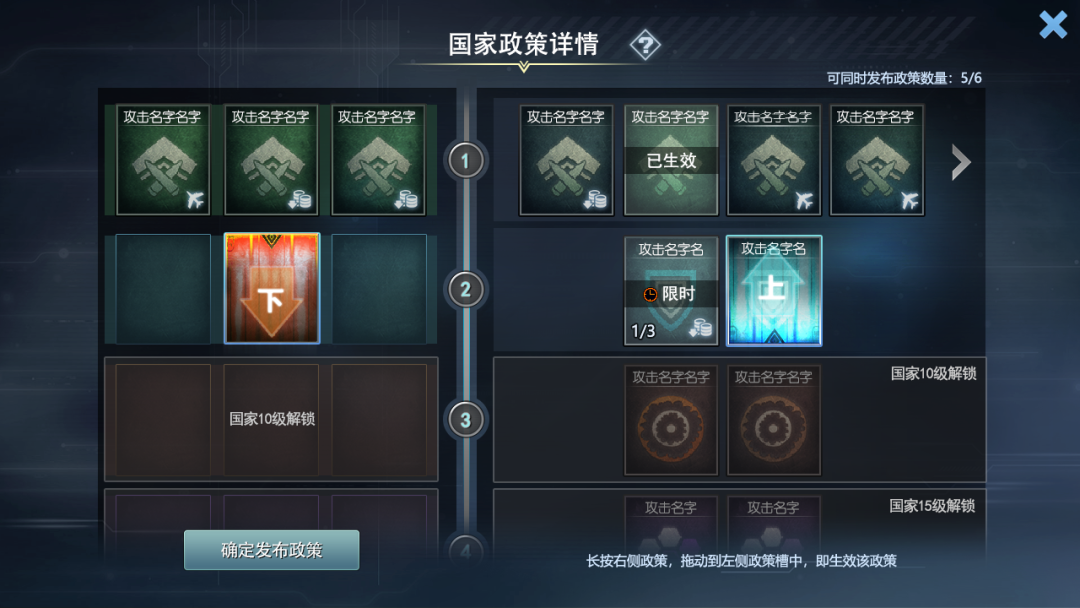Screen dimensions: 1080x608
Task: Click empty slot right of red card
Action: pos(379,289)
